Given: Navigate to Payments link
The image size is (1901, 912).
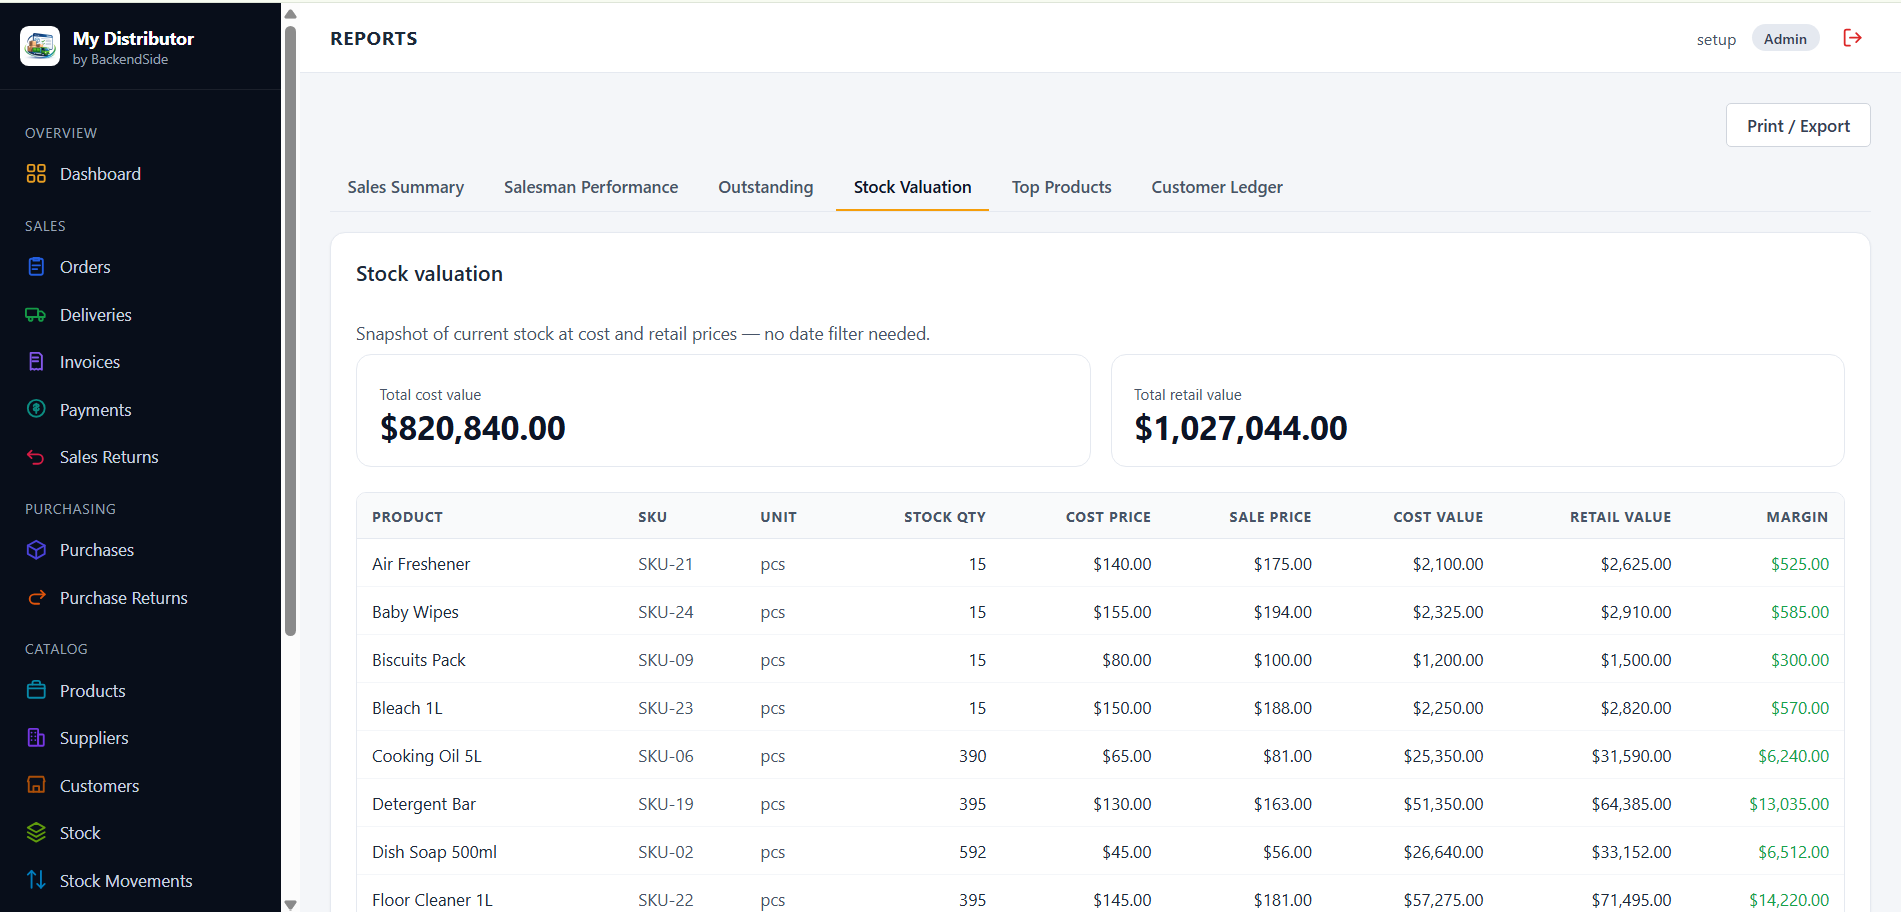Looking at the screenshot, I should pyautogui.click(x=96, y=410).
